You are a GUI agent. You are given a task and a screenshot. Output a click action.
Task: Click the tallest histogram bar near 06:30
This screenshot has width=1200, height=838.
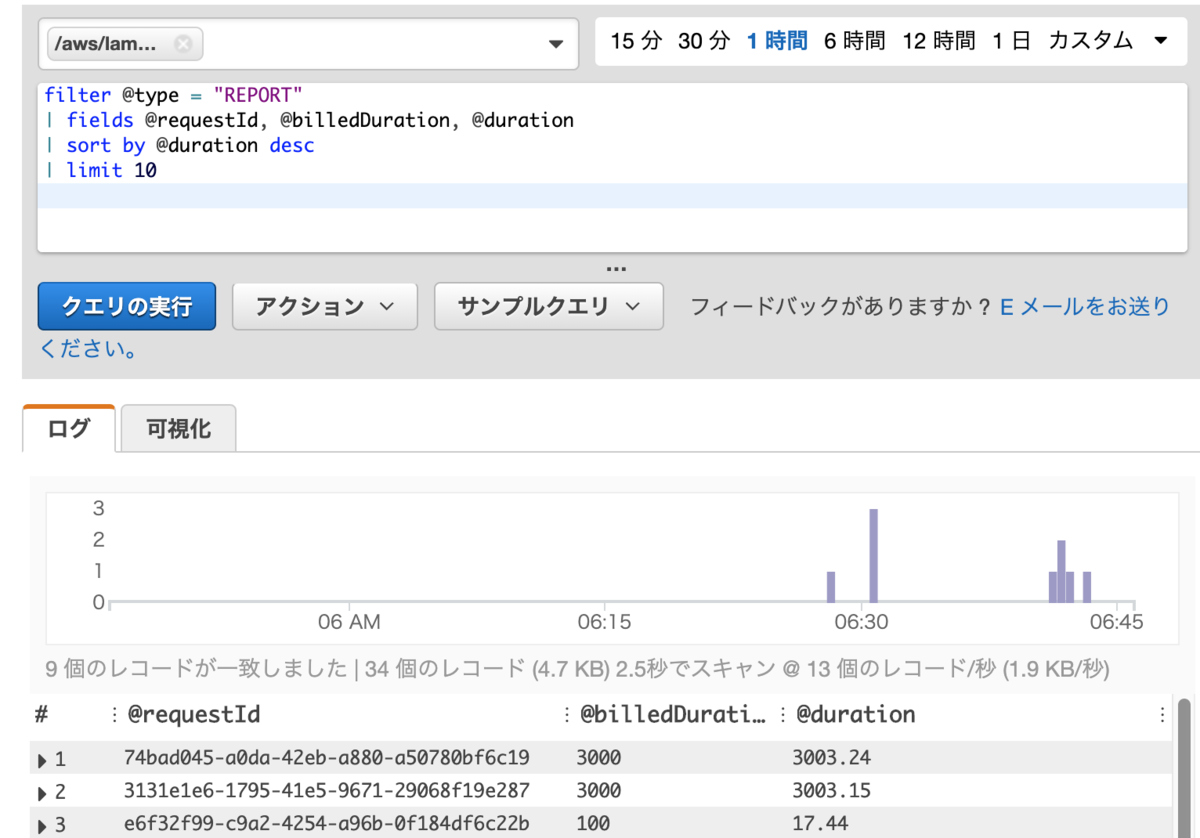point(873,555)
